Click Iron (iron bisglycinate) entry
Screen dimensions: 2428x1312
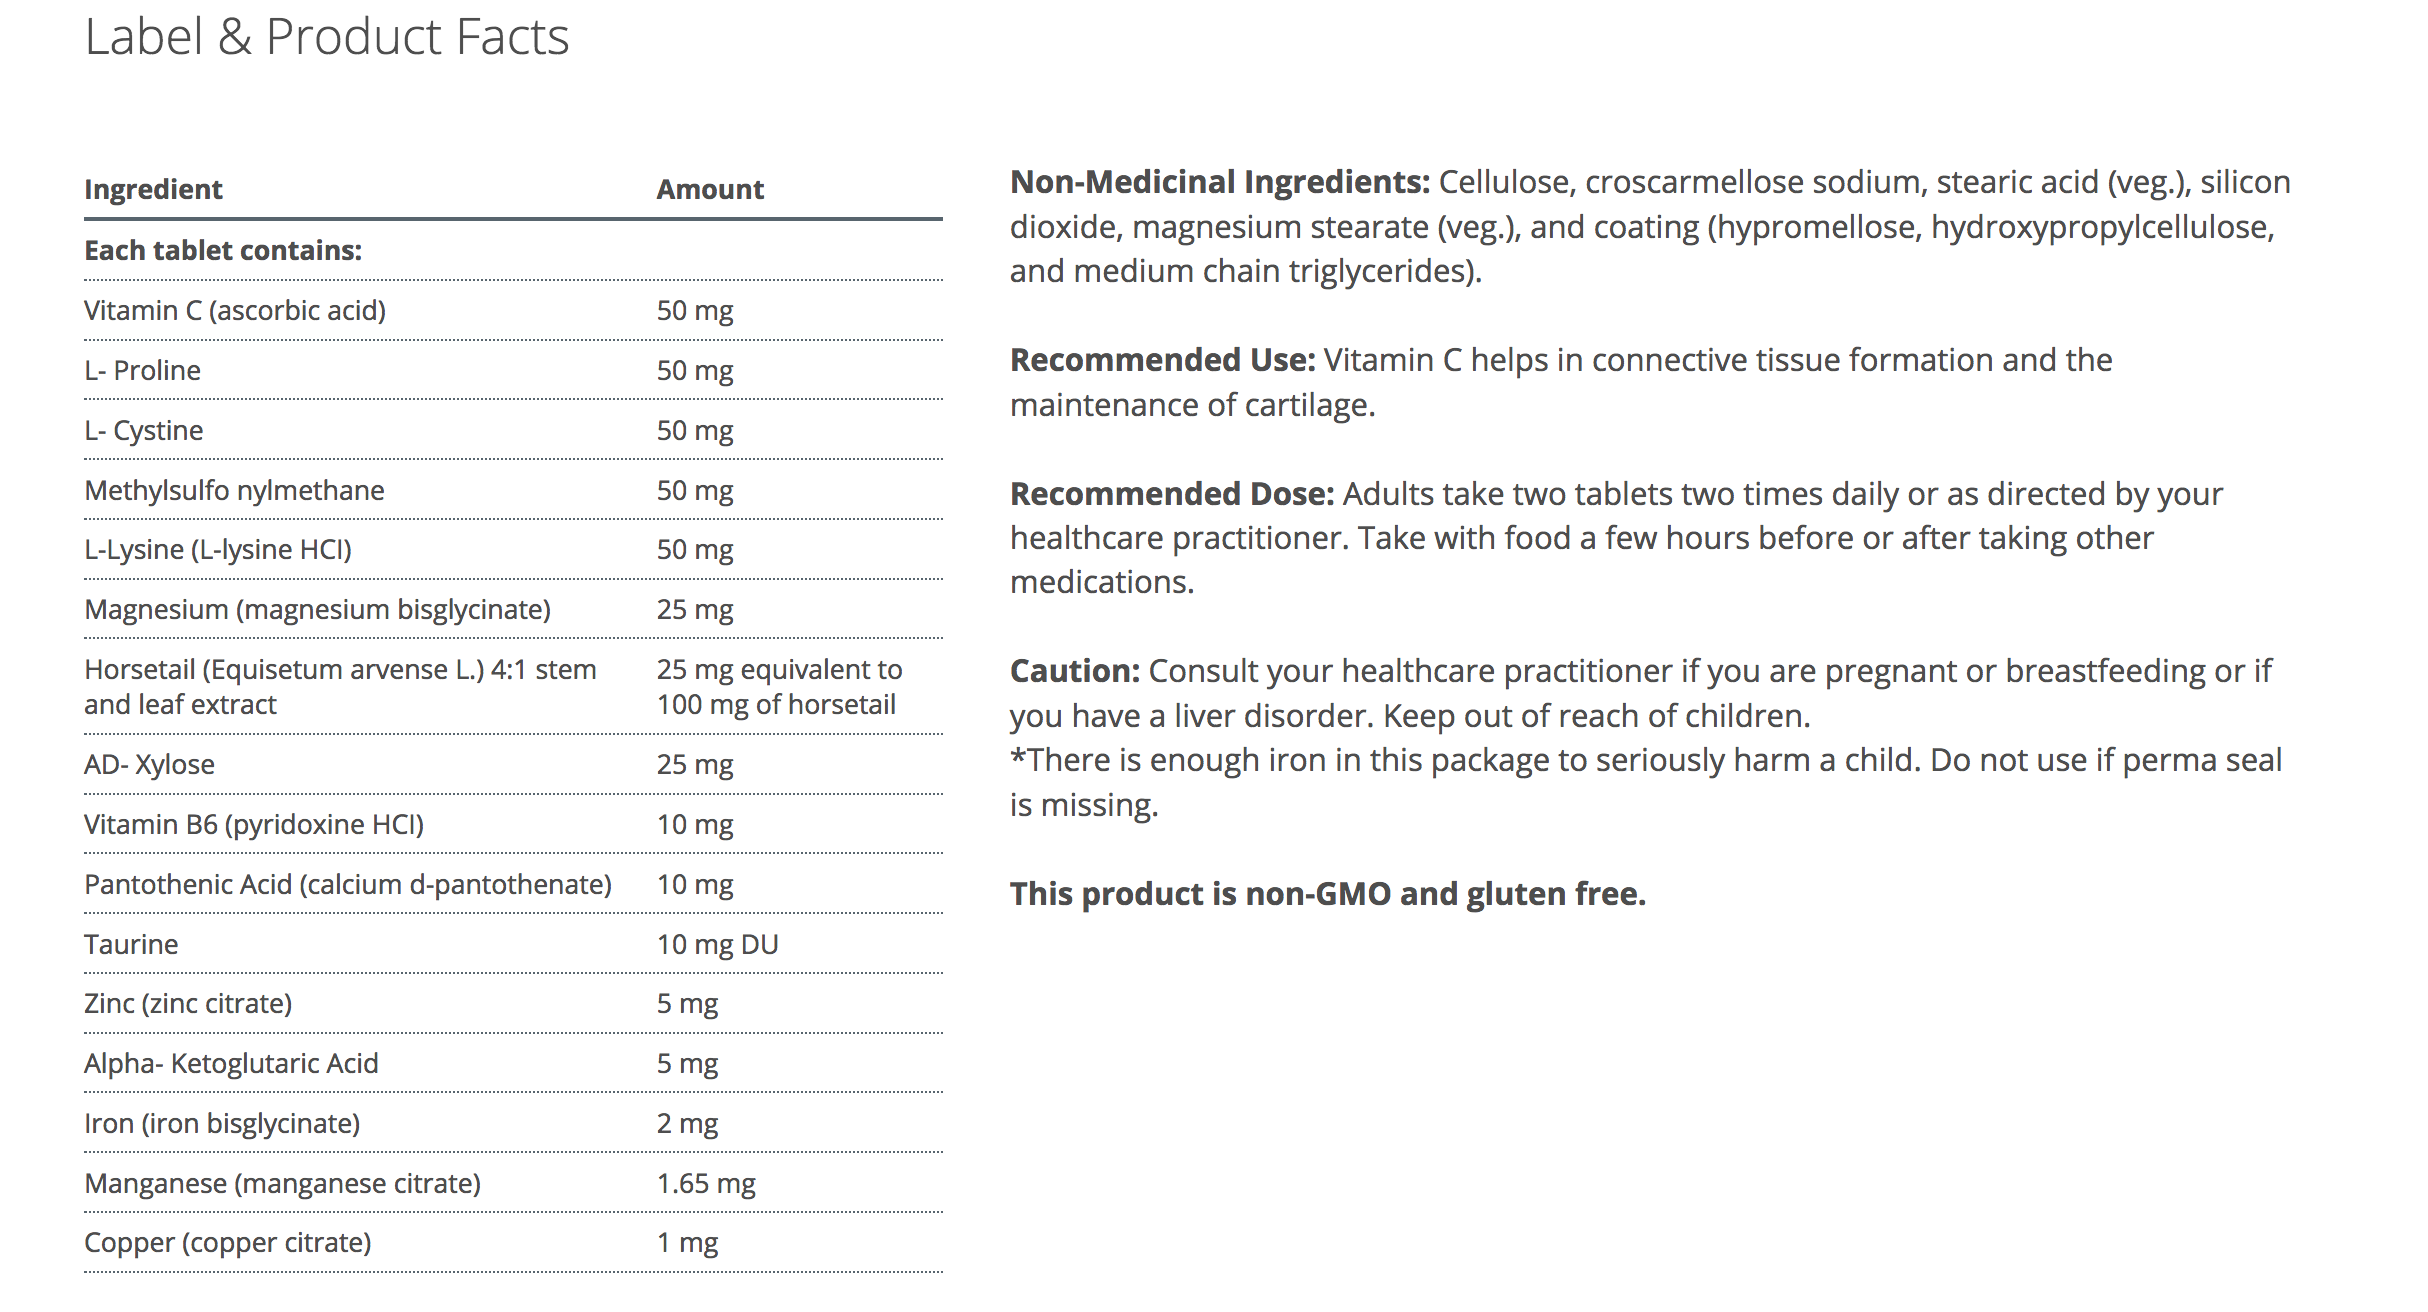click(222, 1124)
